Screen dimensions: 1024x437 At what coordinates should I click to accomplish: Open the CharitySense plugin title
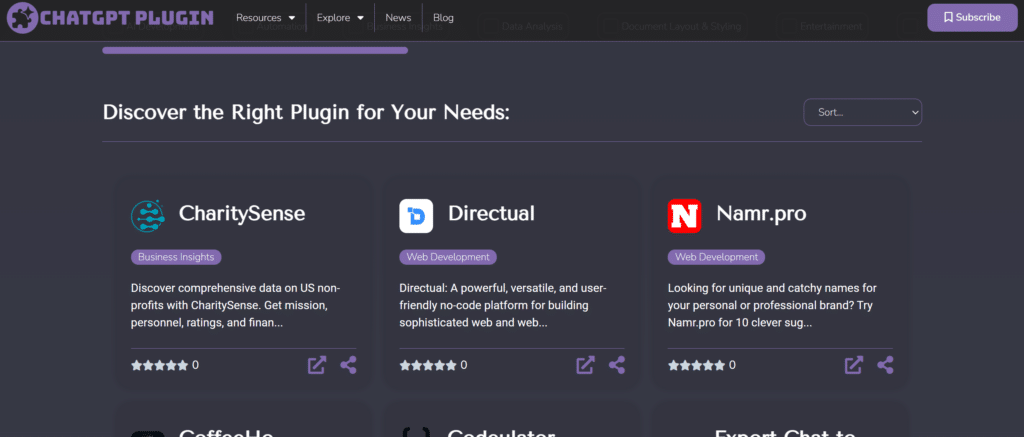pos(242,213)
